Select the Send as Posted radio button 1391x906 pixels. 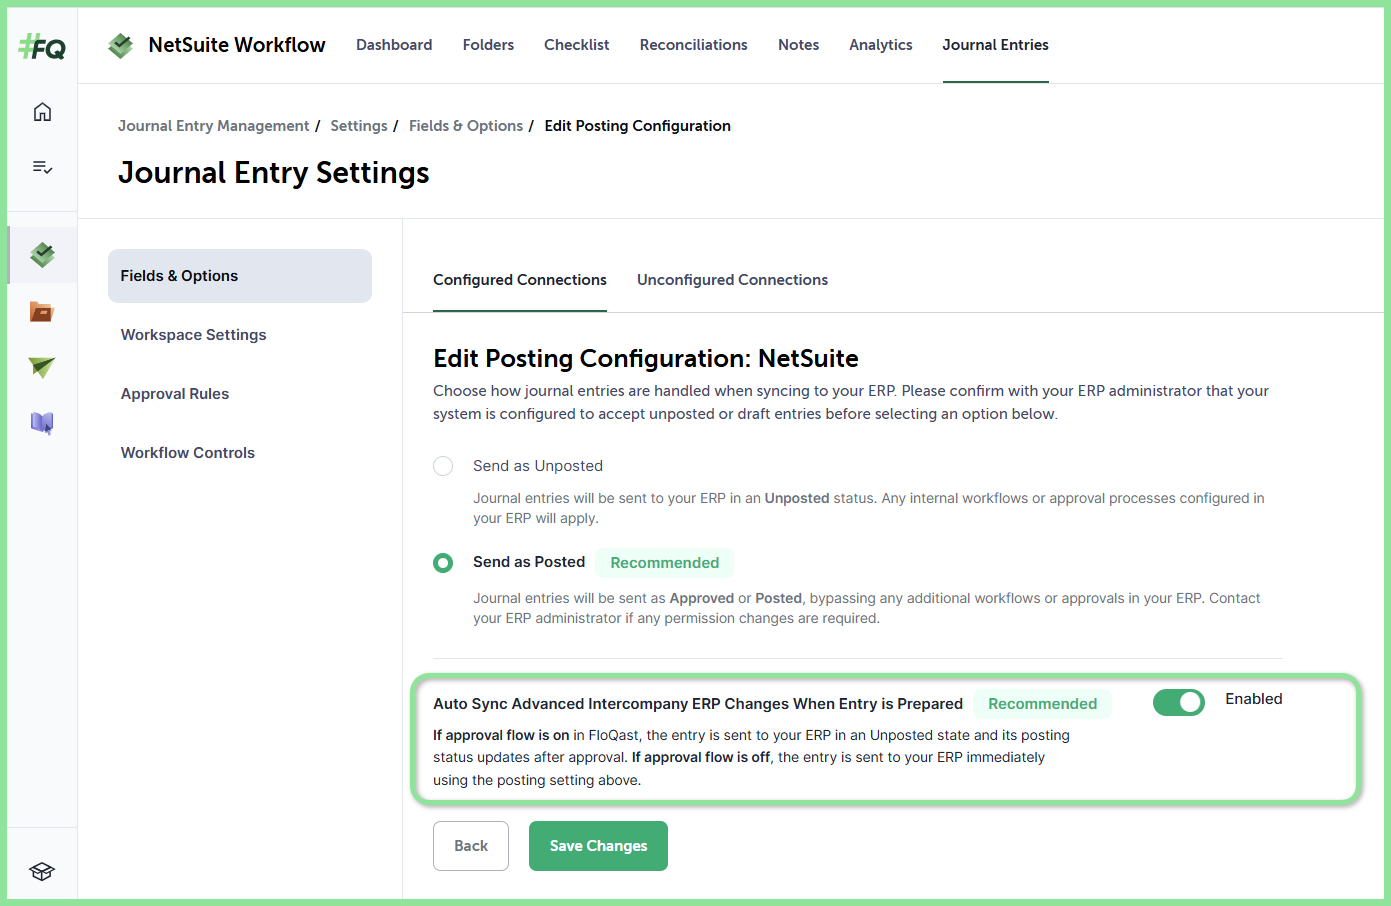click(443, 563)
